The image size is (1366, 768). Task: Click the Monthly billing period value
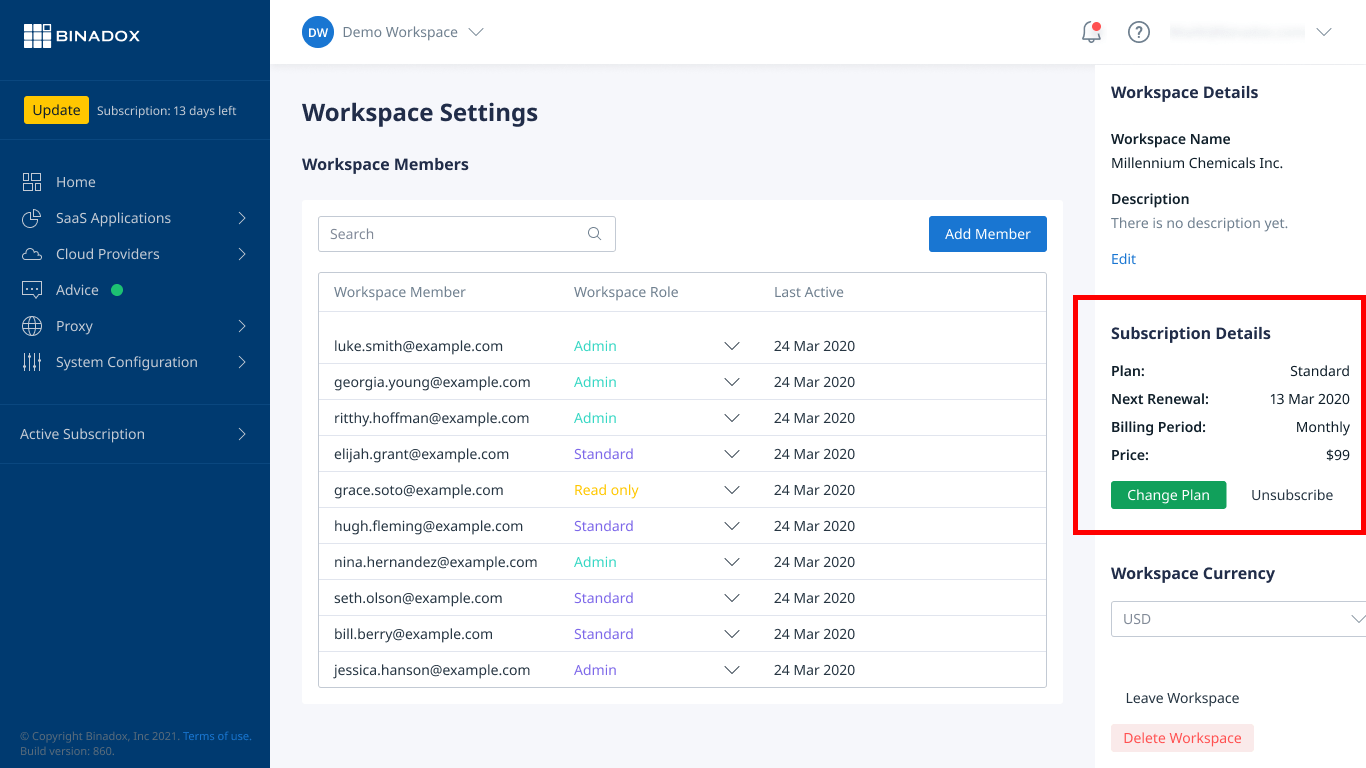point(1323,427)
